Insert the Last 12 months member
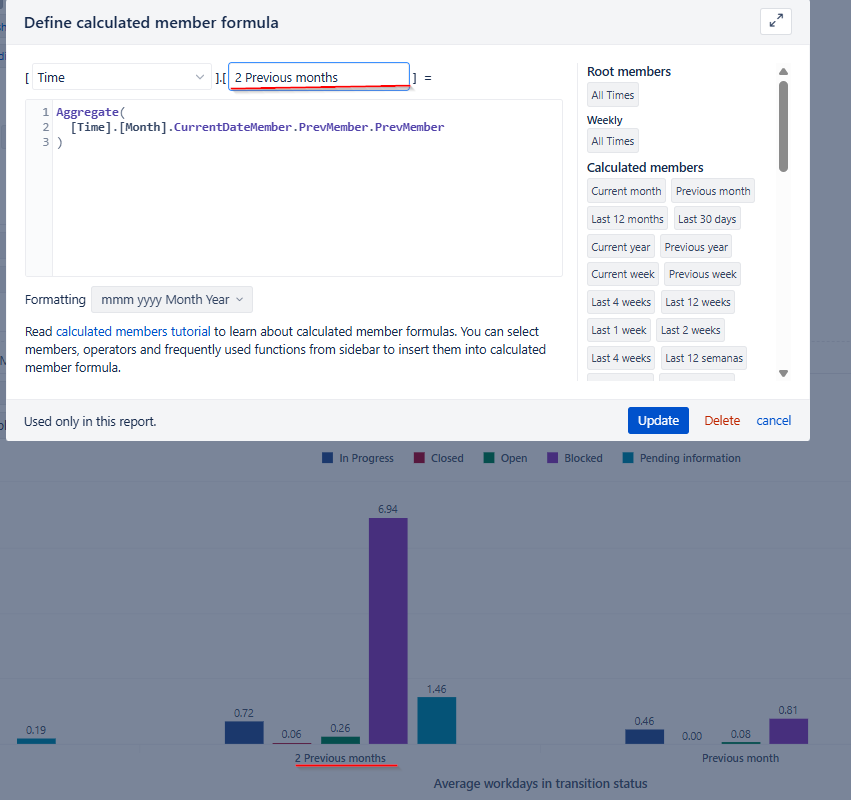851x800 pixels. 627,219
